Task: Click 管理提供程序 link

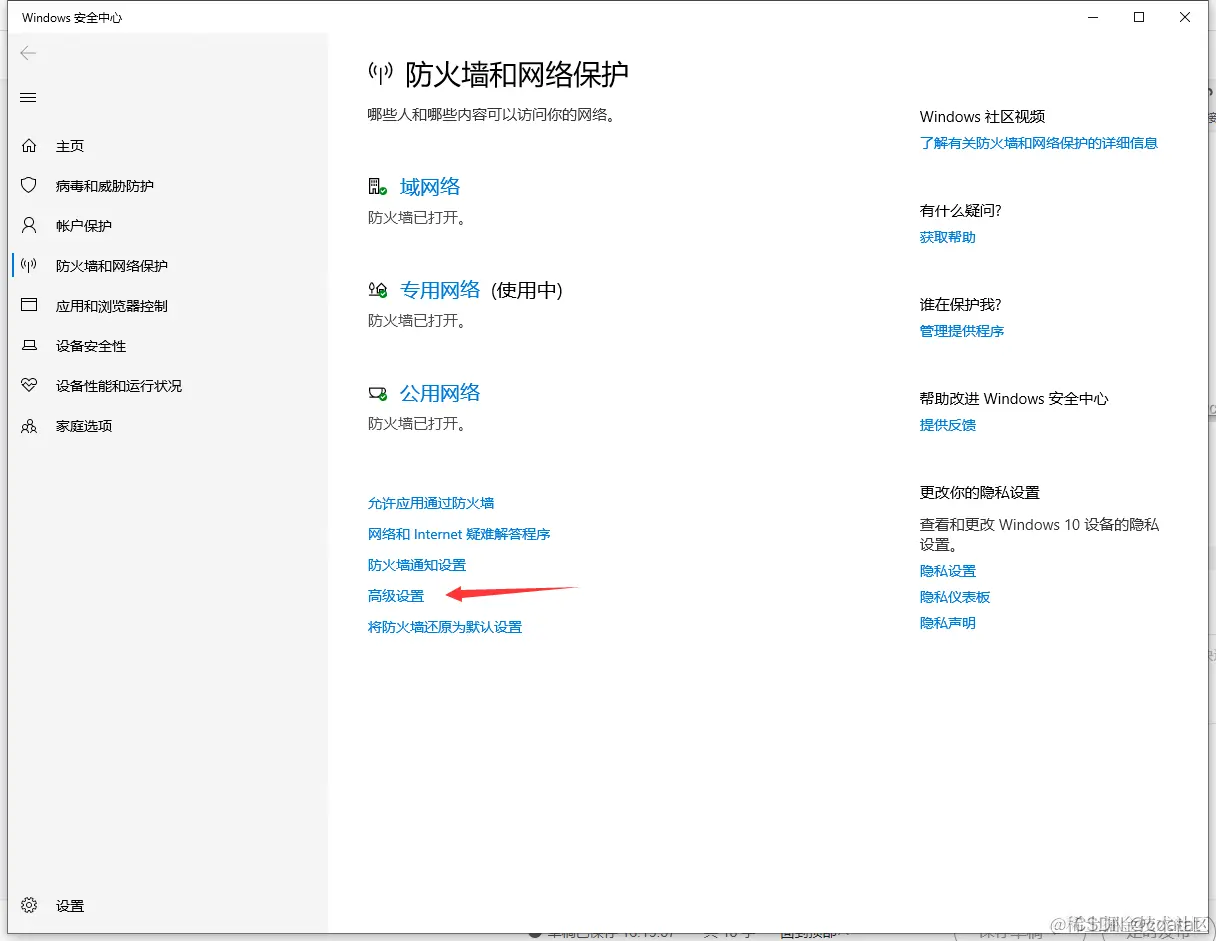Action: 962,331
